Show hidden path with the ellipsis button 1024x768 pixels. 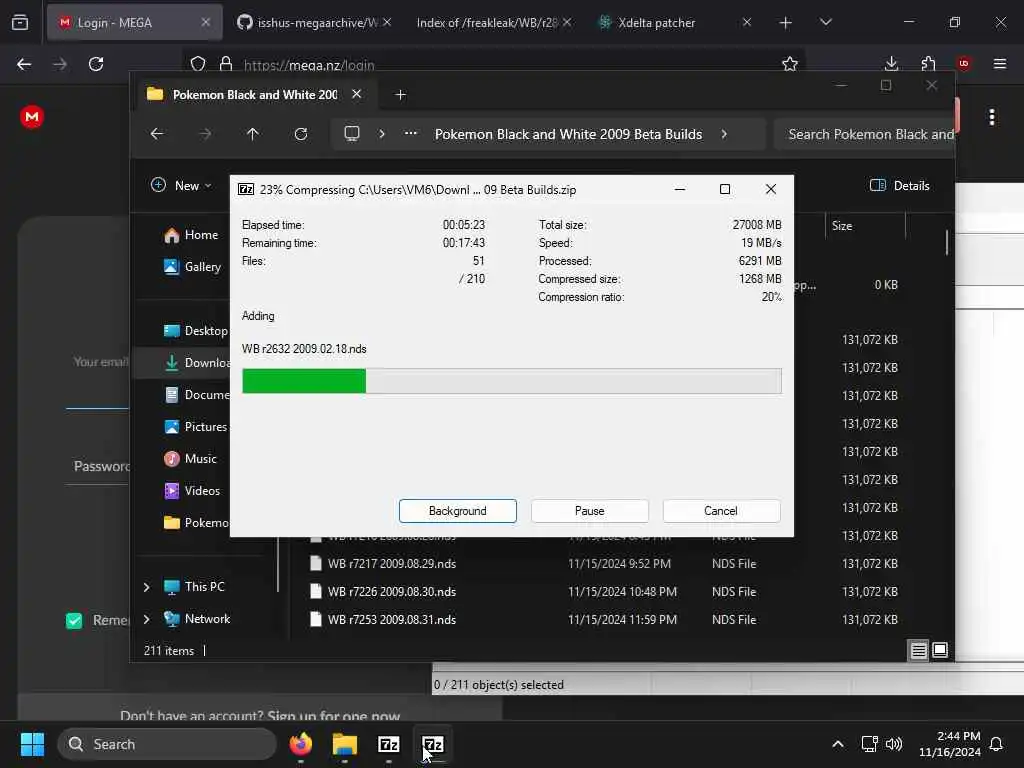tap(410, 133)
